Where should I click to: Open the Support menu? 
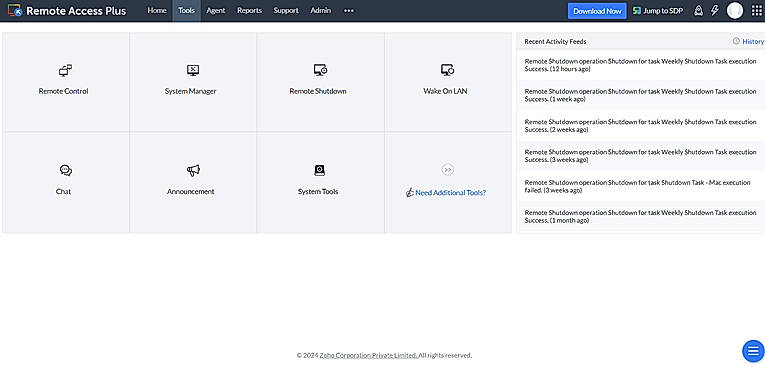(x=286, y=11)
